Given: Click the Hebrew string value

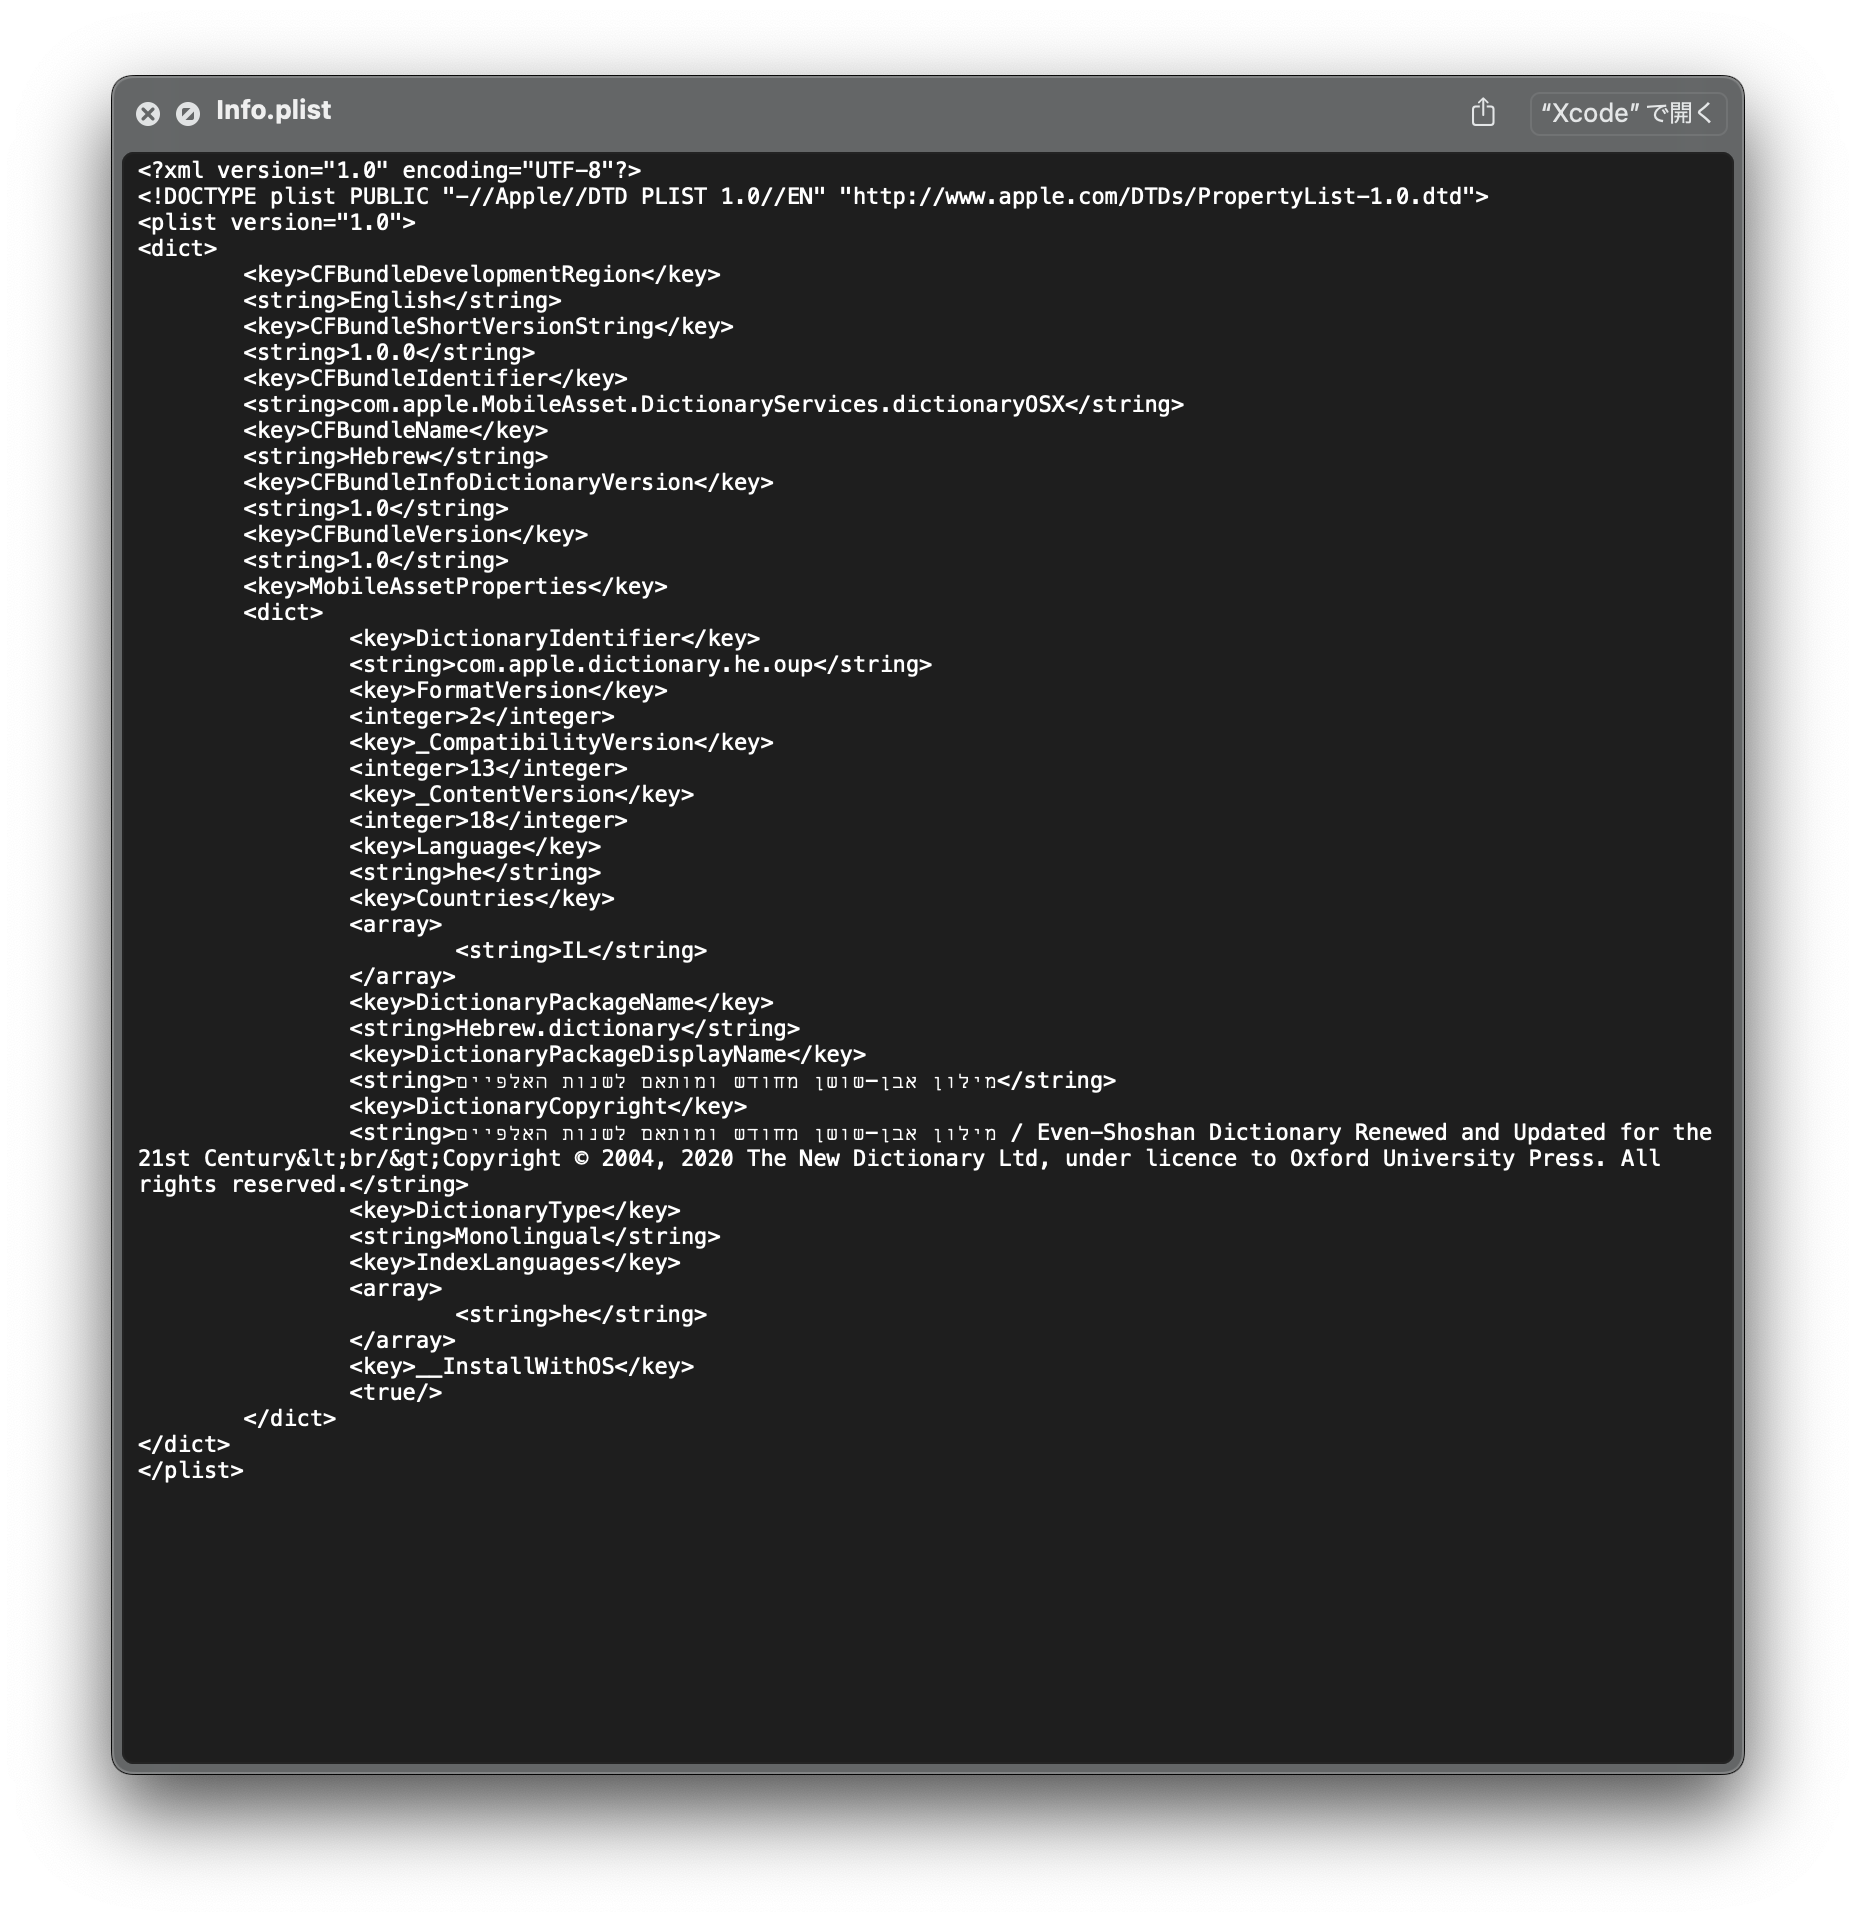Looking at the screenshot, I should 396,456.
